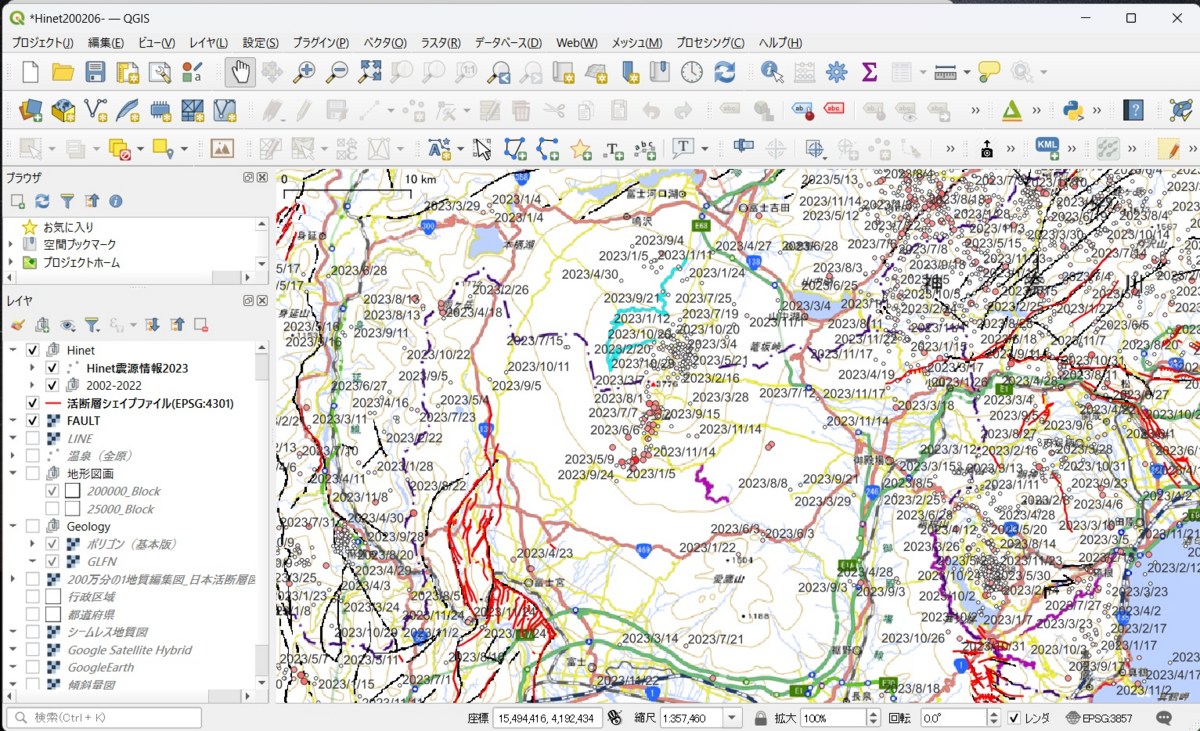Toggle Hinet震源情報2023 layer visibility

53,368
